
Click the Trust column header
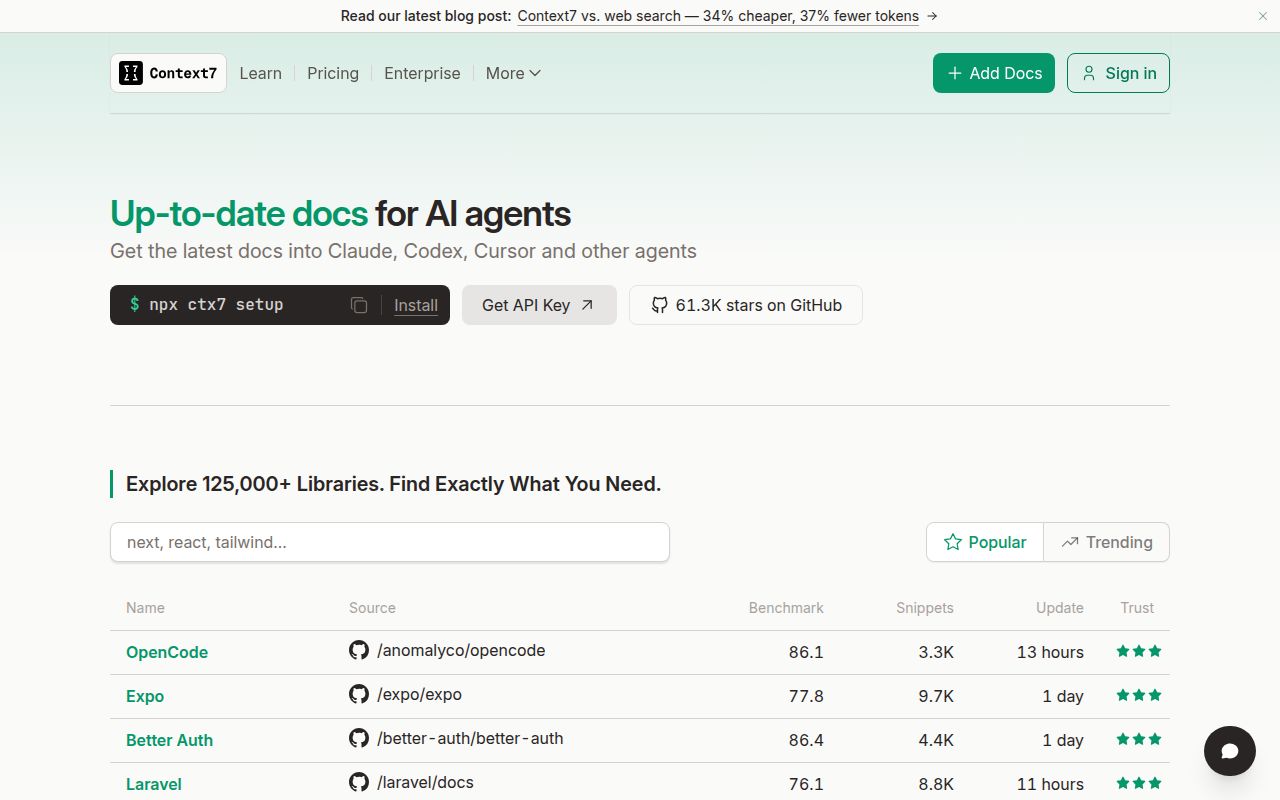(x=1137, y=608)
